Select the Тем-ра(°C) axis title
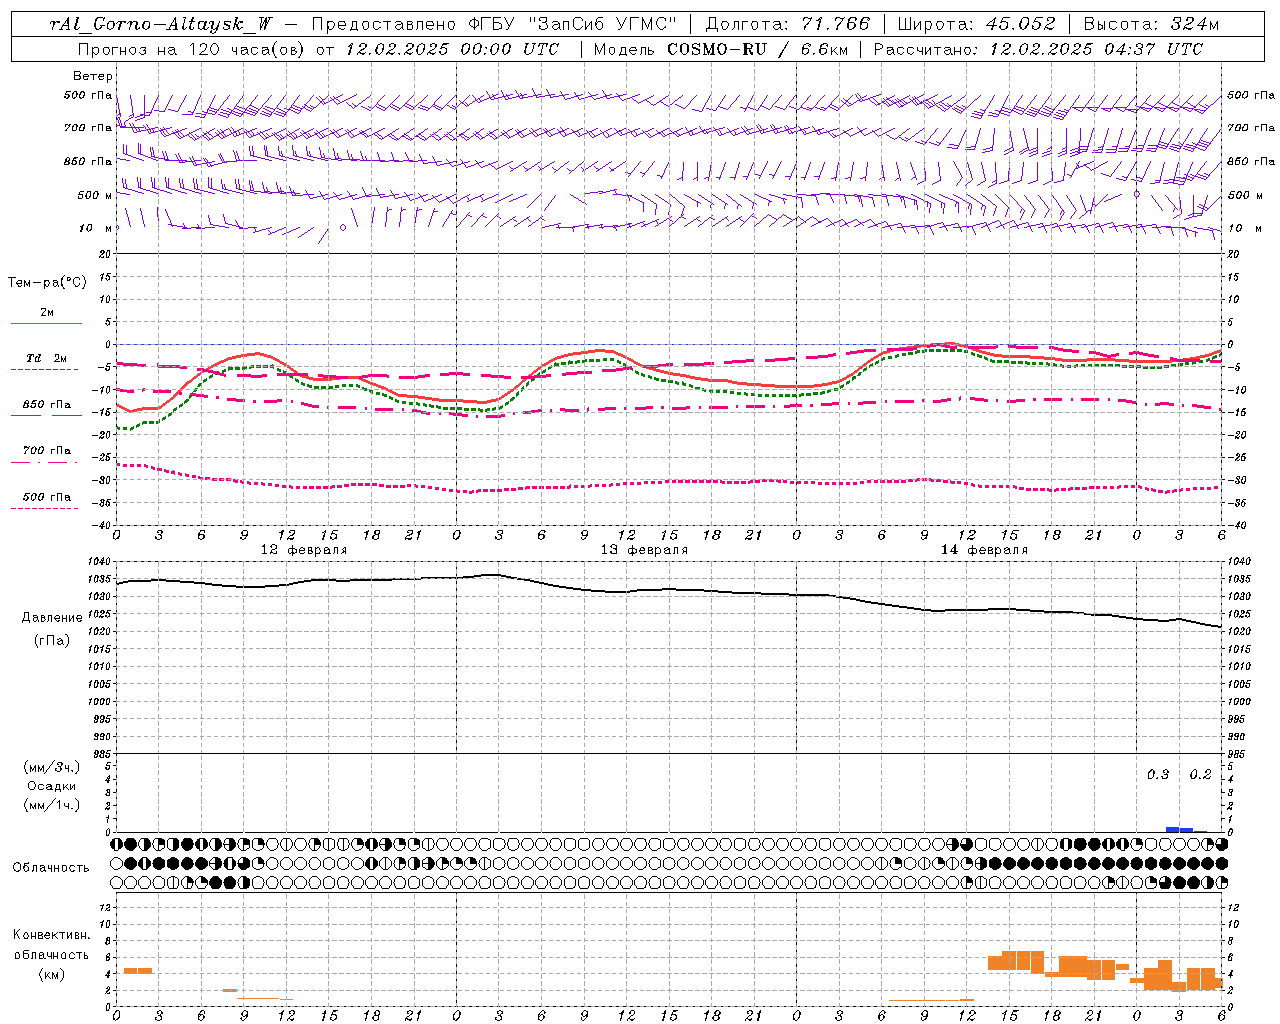The image size is (1280, 1024). pyautogui.click(x=47, y=283)
